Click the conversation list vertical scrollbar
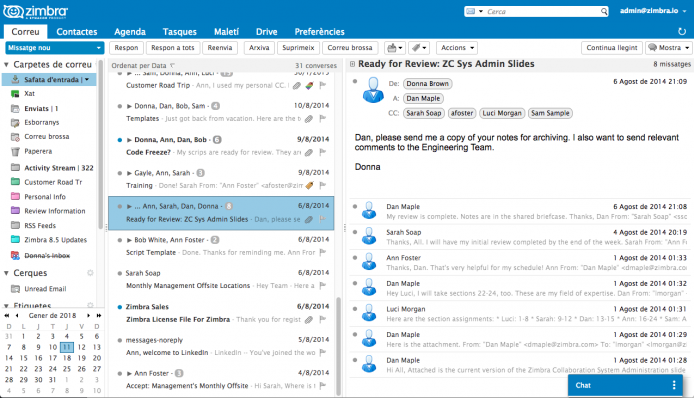Viewport: 694px width, 398px height. (x=339, y=345)
